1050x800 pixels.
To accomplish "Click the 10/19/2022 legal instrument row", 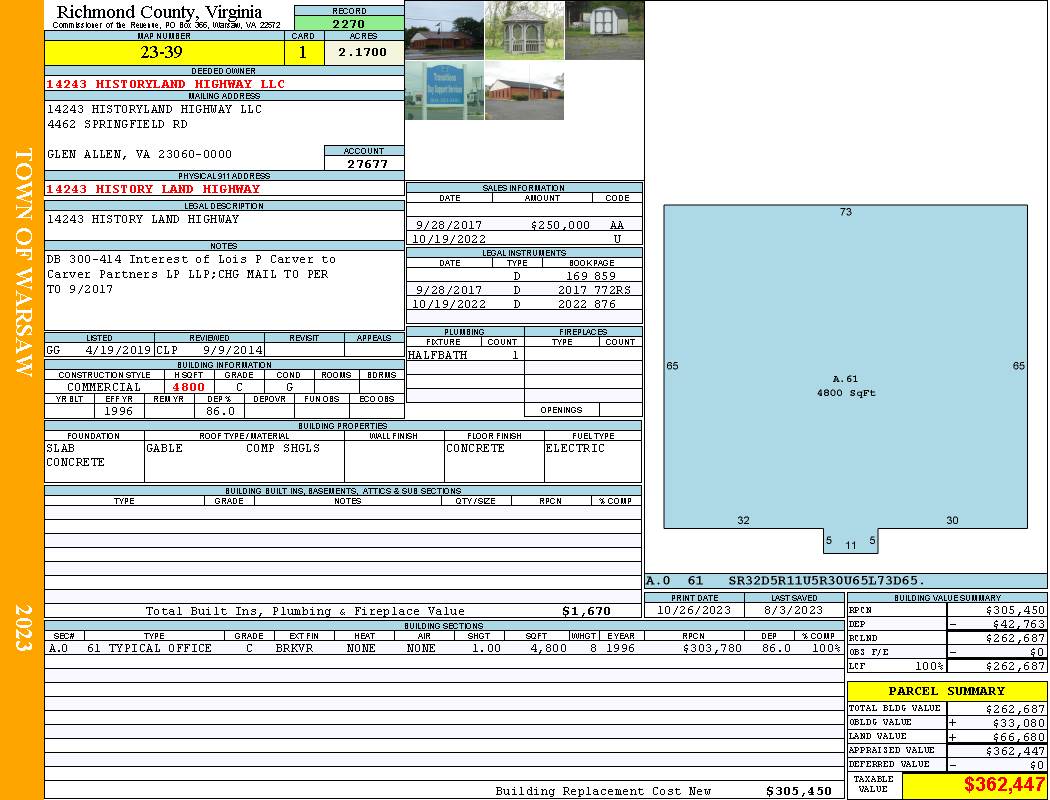I will click(524, 304).
